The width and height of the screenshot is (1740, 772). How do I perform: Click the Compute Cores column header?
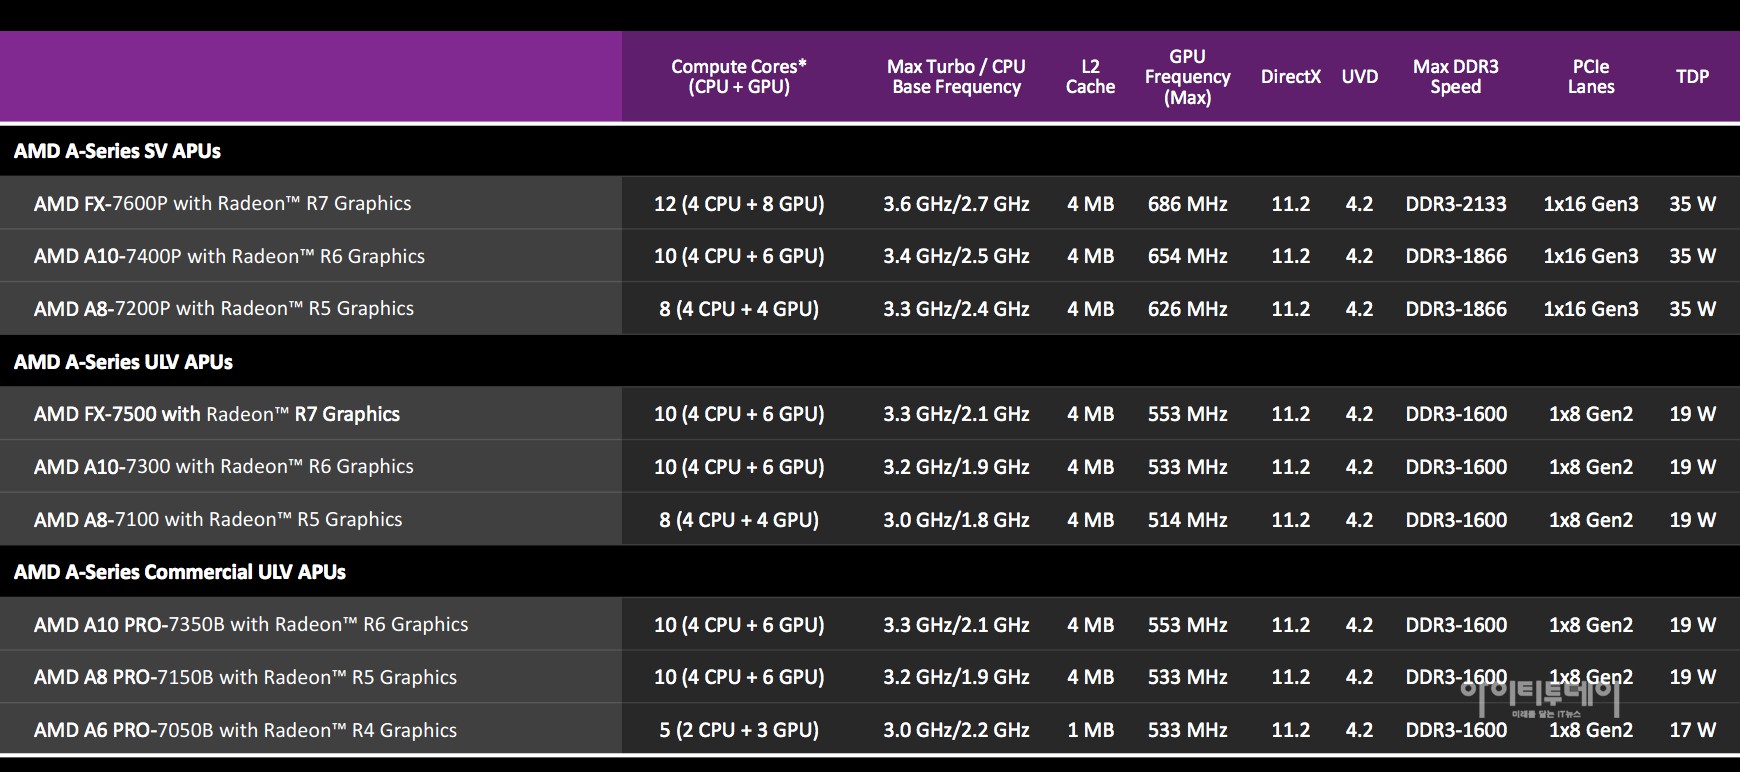[x=738, y=77]
